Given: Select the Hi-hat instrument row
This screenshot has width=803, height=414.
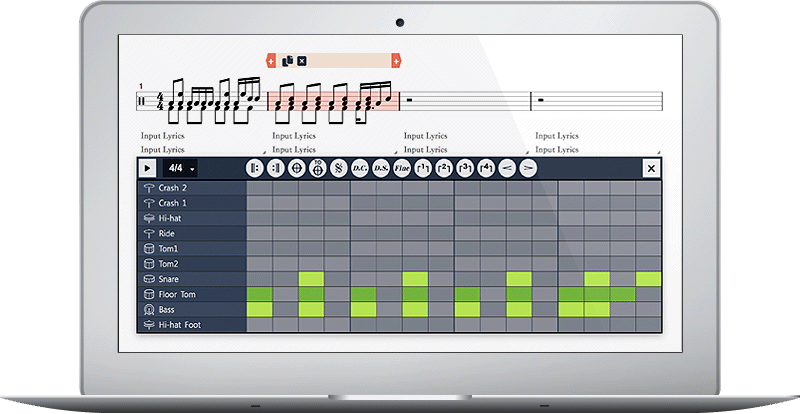Looking at the screenshot, I should 191,218.
